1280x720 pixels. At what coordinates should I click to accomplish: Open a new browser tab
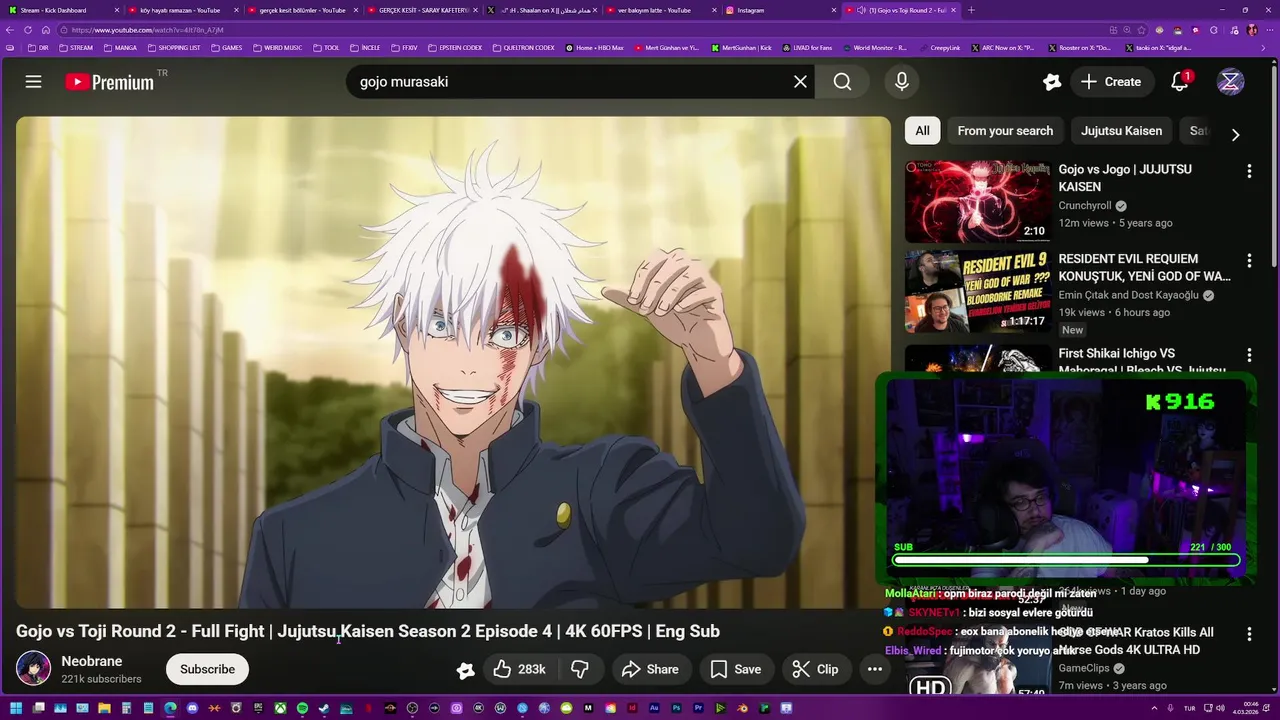[x=971, y=10]
